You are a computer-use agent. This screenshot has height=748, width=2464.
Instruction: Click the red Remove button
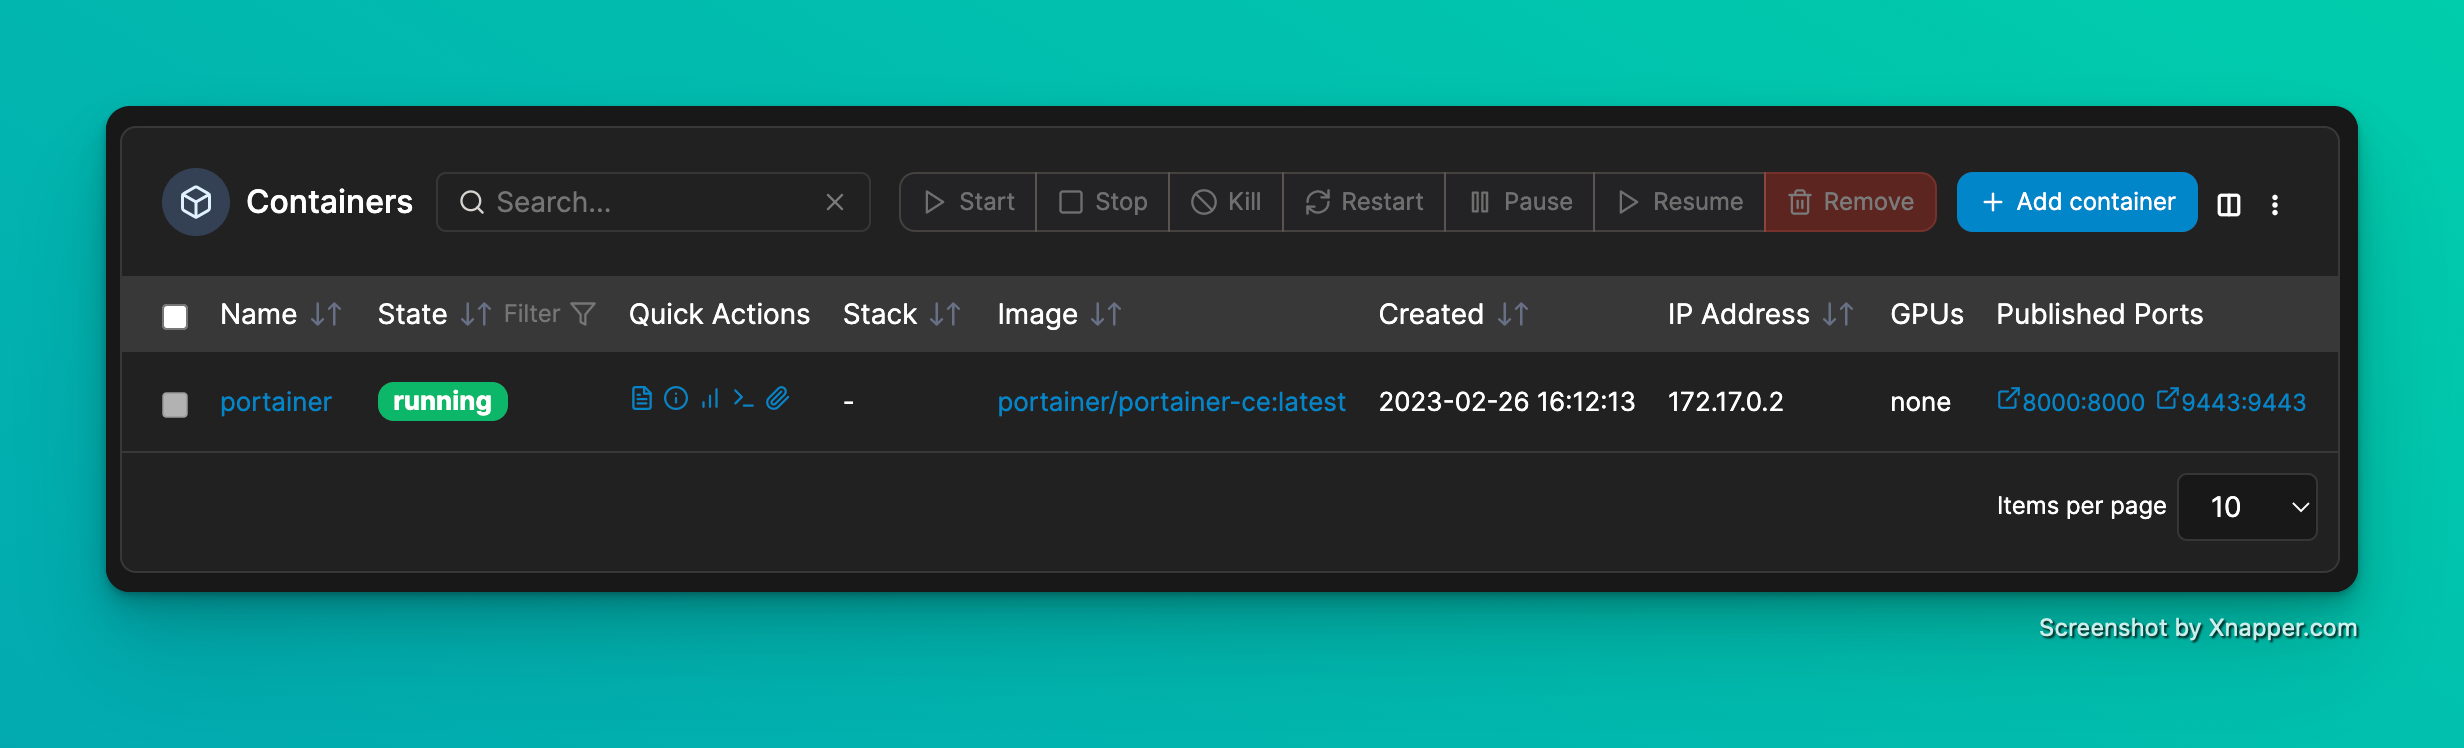click(1850, 202)
